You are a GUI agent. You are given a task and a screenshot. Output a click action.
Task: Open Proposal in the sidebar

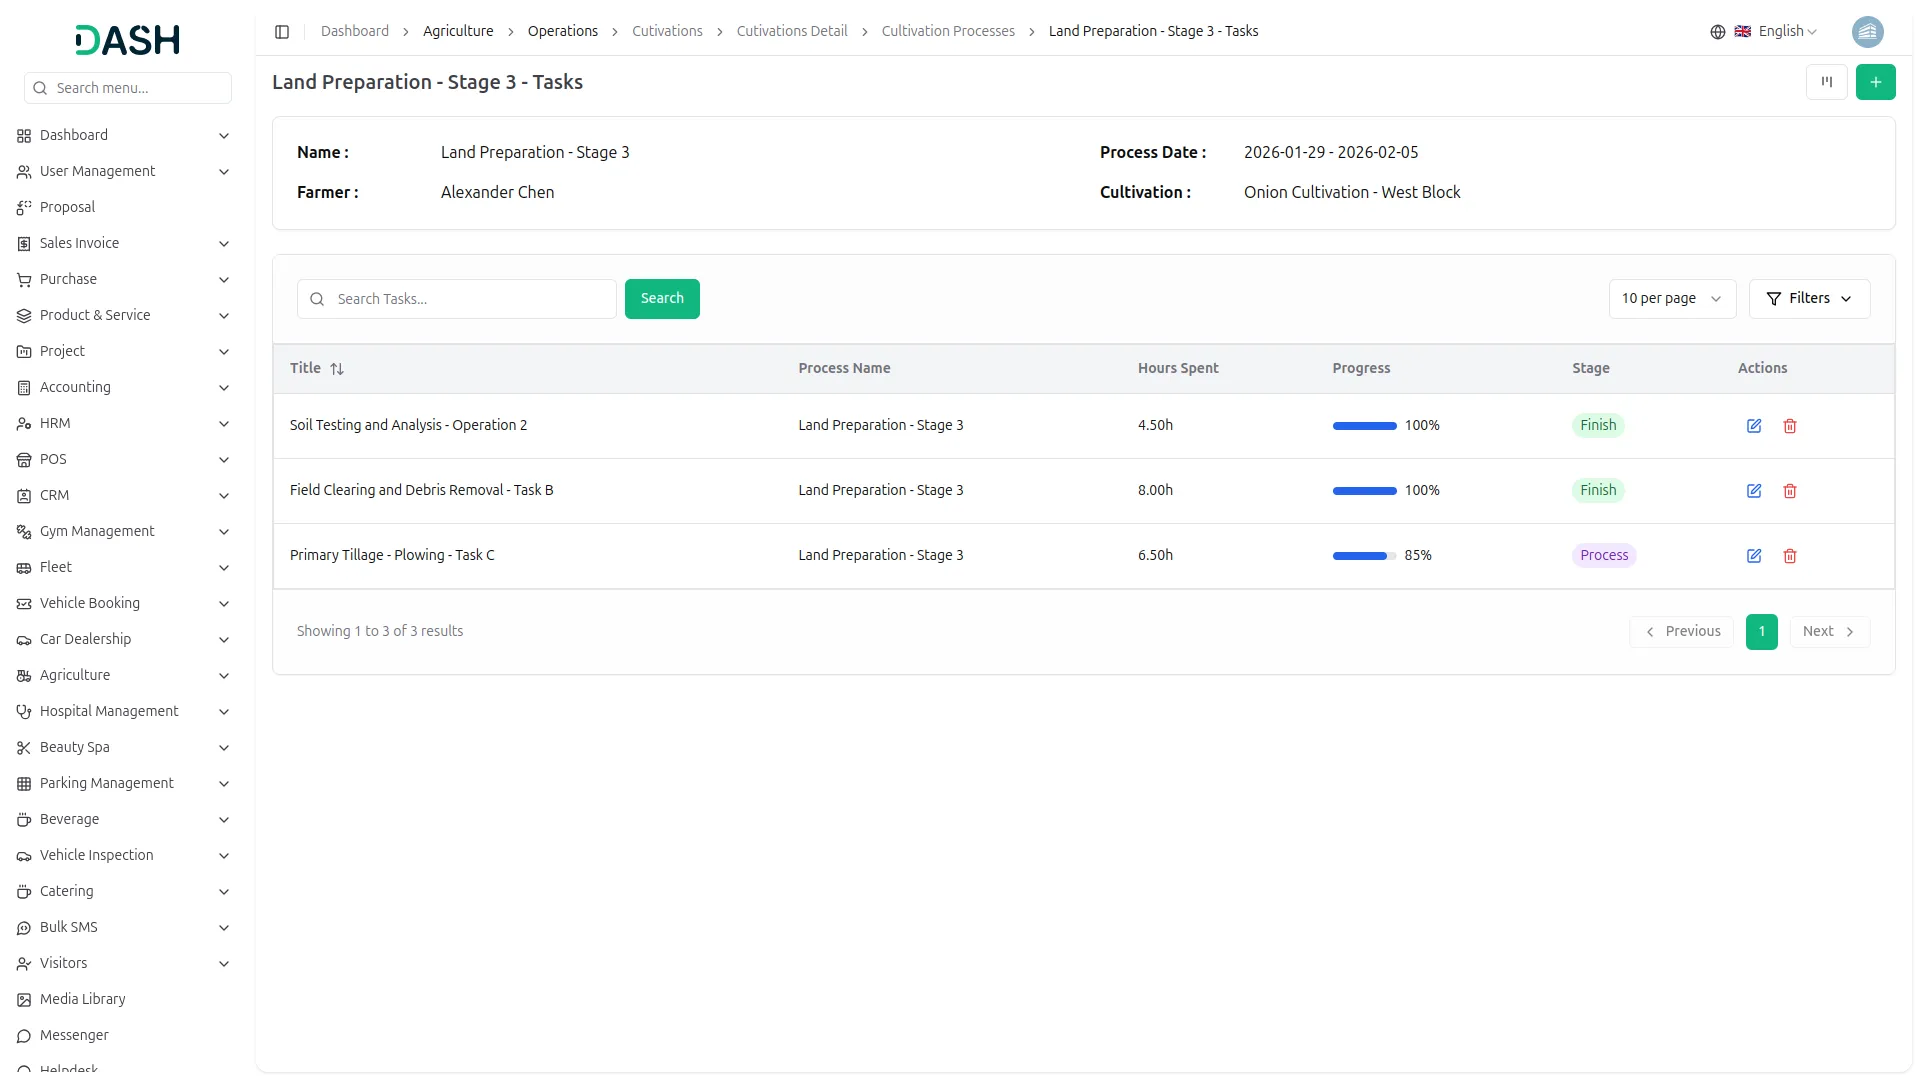click(67, 207)
